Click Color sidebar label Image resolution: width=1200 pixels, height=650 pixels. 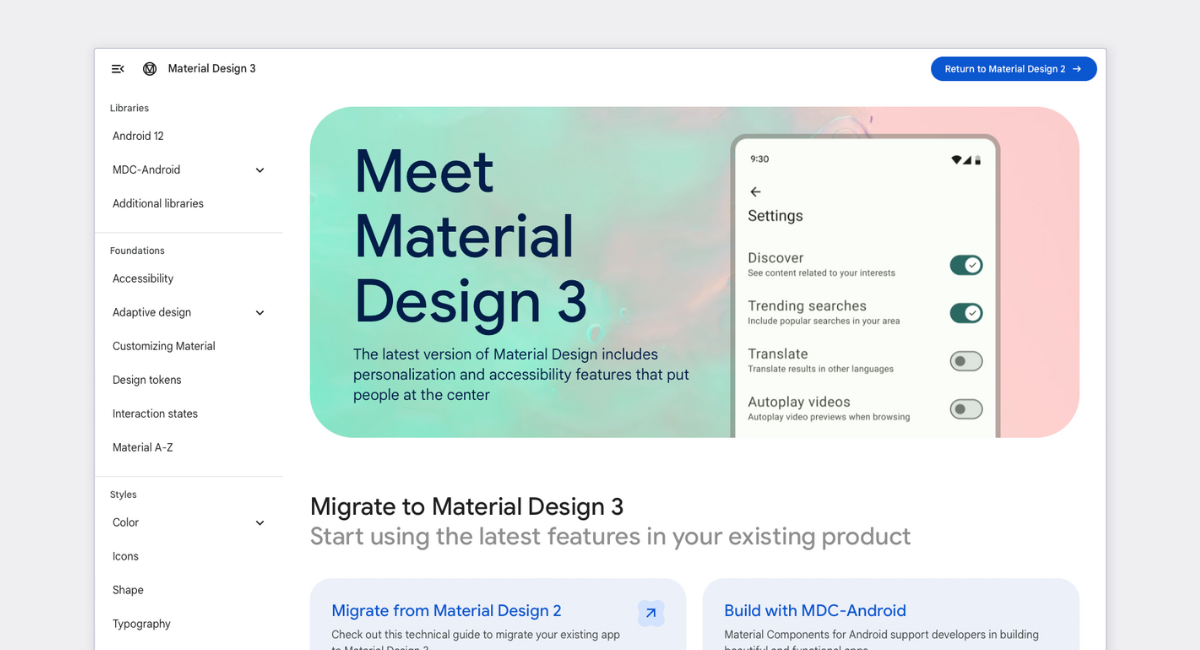(126, 523)
